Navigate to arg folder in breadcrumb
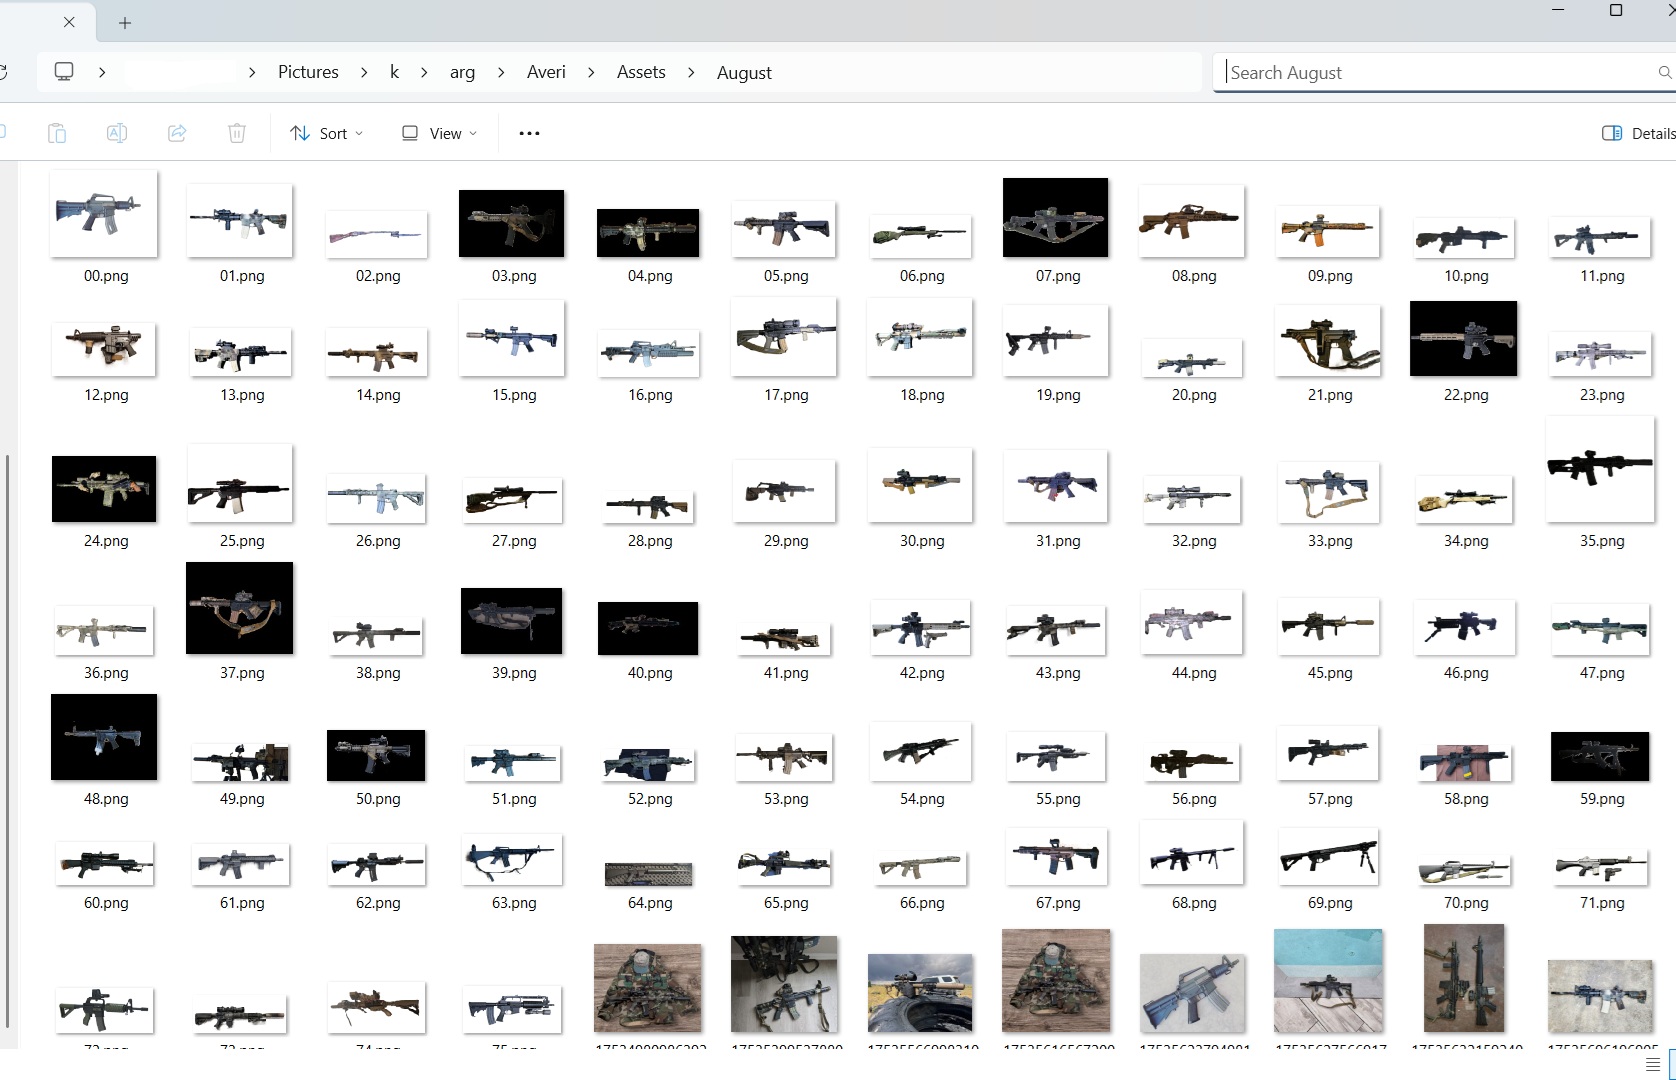This screenshot has height=1080, width=1676. click(462, 72)
